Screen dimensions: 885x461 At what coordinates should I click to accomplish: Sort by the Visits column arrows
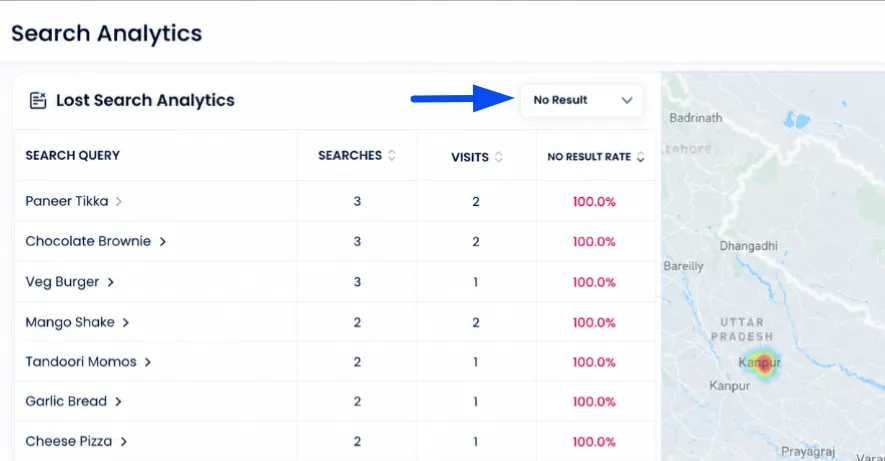coord(498,157)
